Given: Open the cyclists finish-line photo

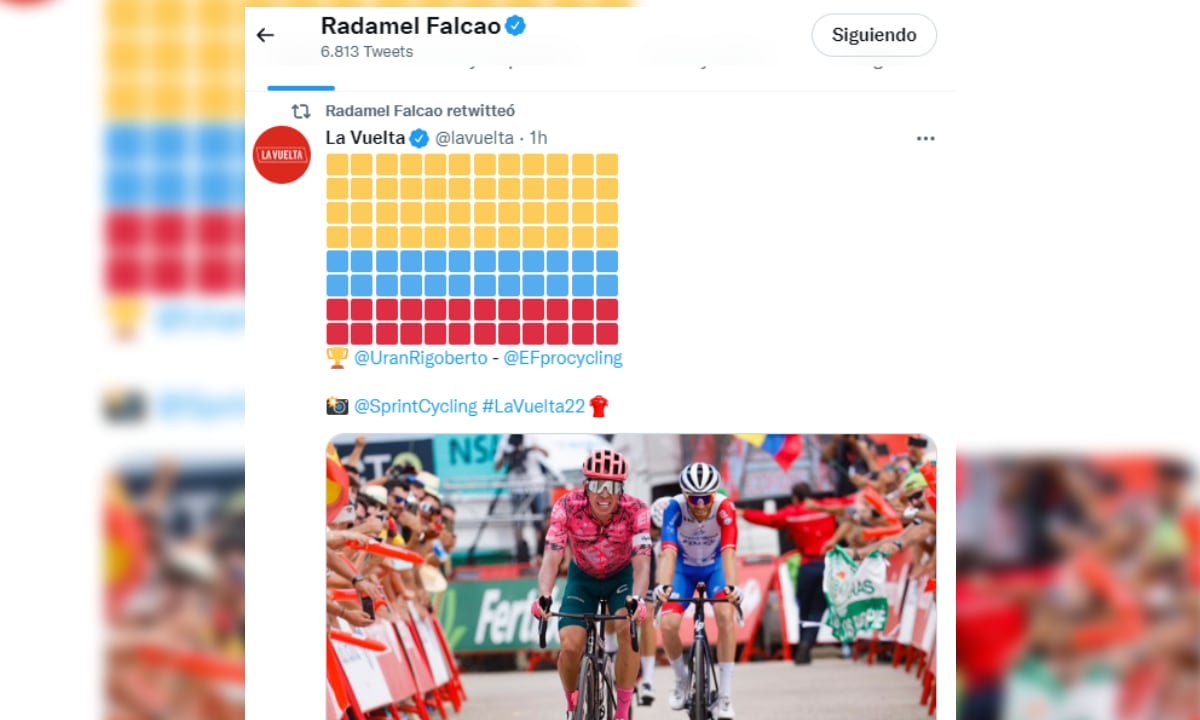Looking at the screenshot, I should [x=630, y=575].
